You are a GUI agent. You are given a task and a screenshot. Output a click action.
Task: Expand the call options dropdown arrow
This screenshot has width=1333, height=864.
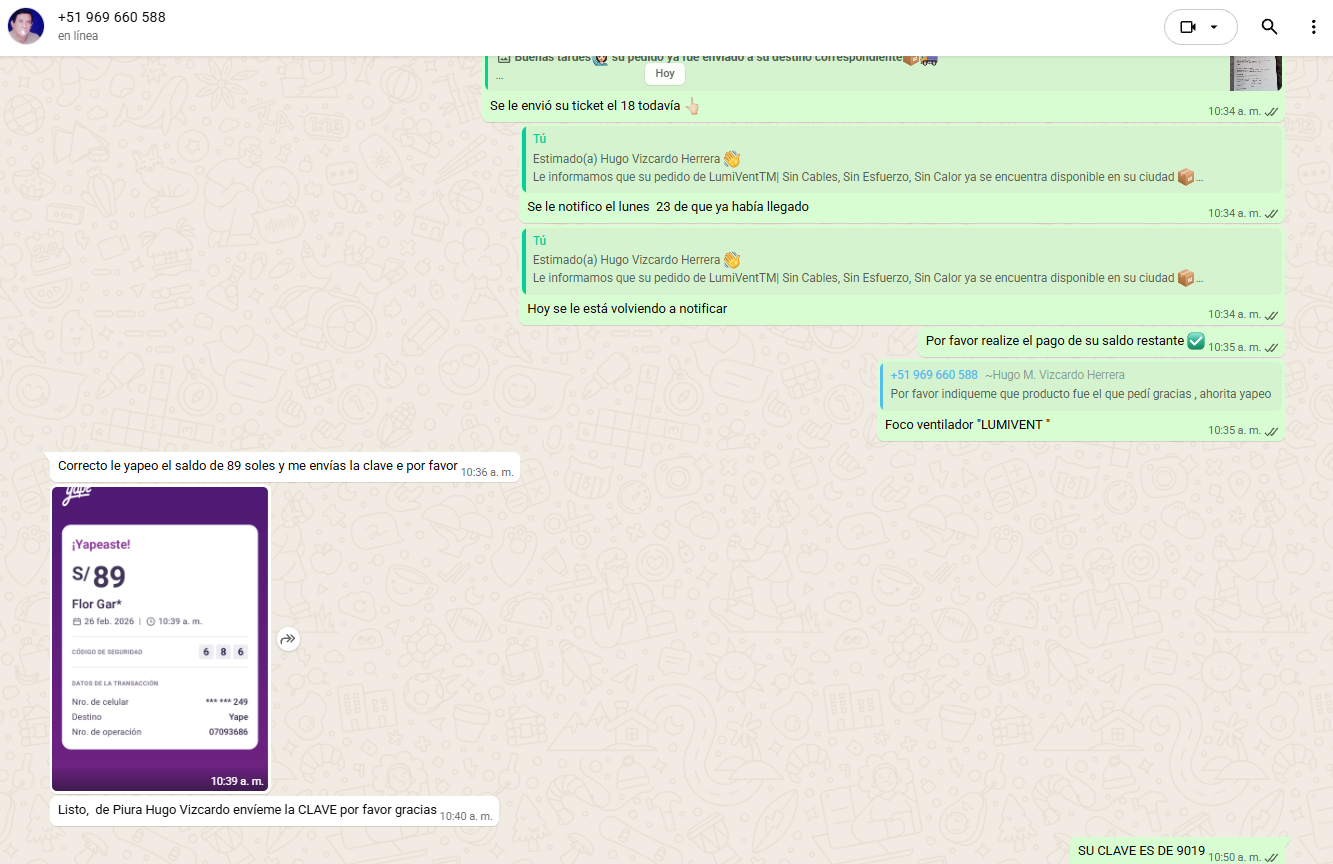pyautogui.click(x=1214, y=27)
